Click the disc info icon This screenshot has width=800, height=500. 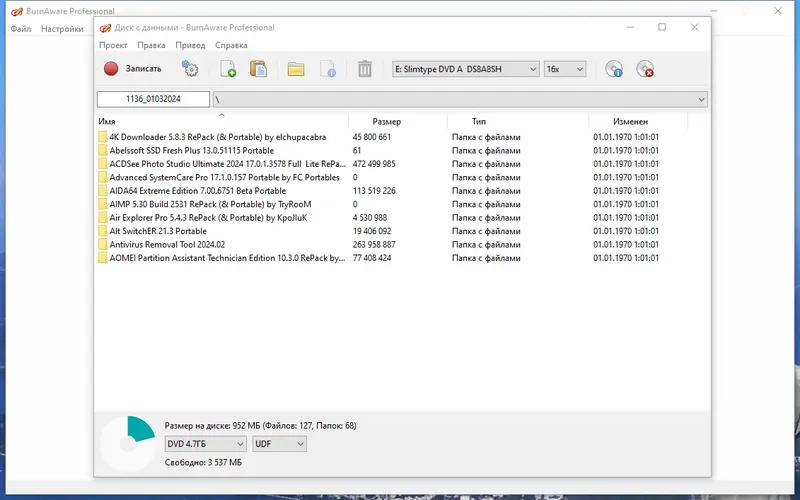pyautogui.click(x=614, y=69)
